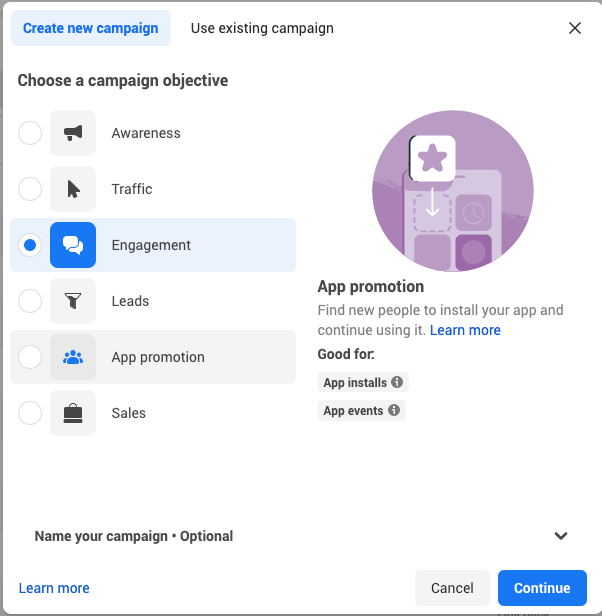Click the App promotion heading in details panel
The width and height of the screenshot is (602, 616).
coord(371,286)
